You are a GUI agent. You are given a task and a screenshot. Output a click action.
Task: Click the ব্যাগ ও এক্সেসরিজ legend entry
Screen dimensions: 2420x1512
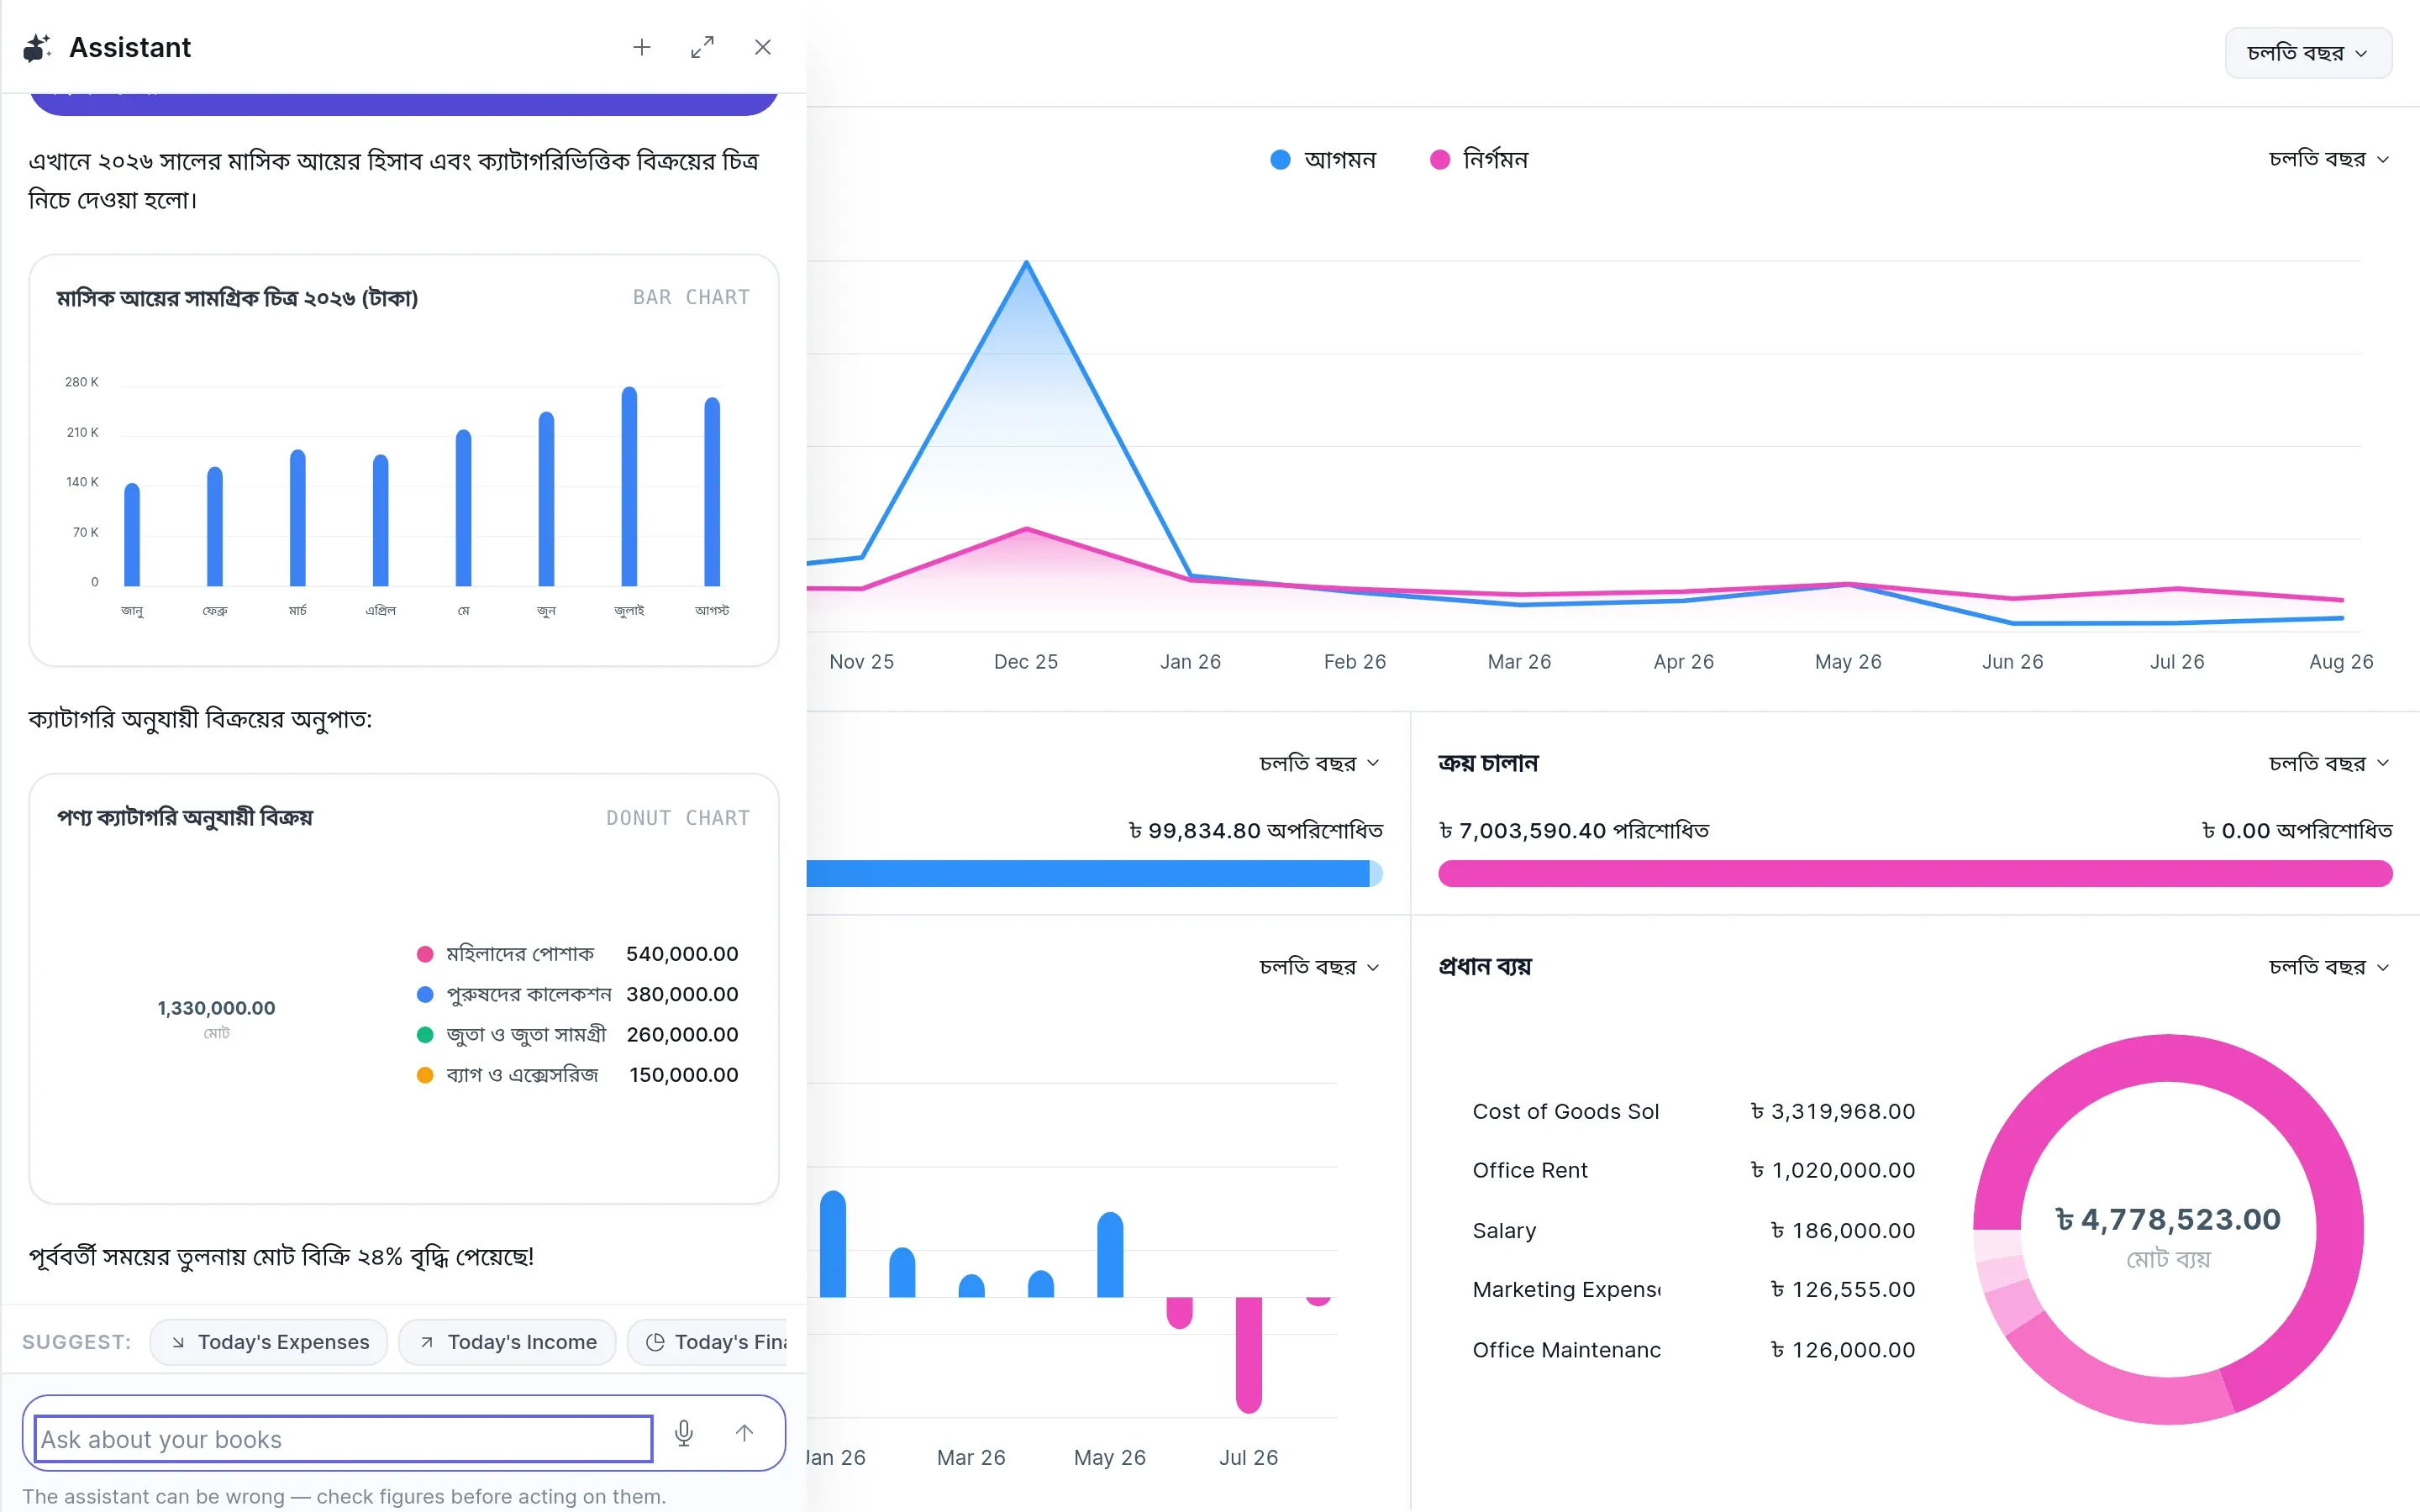pos(577,1075)
